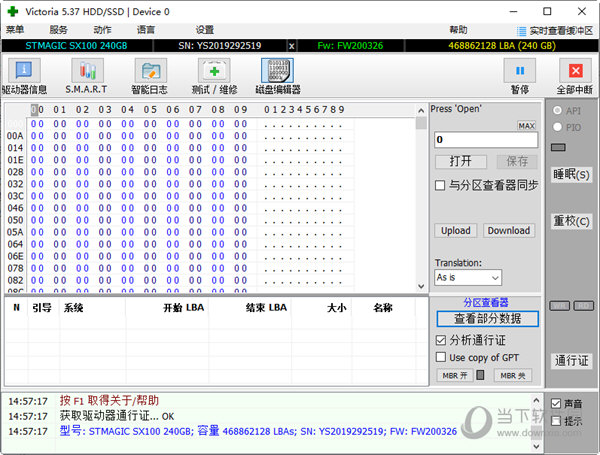
Task: Switch to 测试 / 维修 test and repair
Action: point(215,71)
